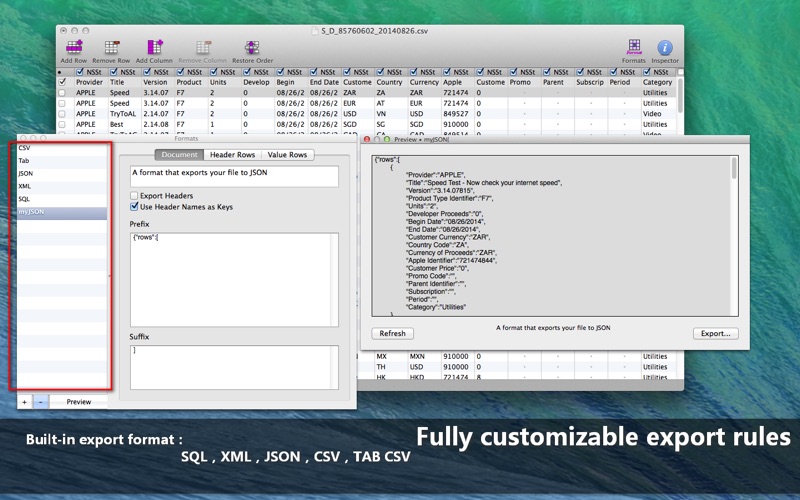This screenshot has width=800, height=500.
Task: Click the Video category cell
Action: point(658,114)
